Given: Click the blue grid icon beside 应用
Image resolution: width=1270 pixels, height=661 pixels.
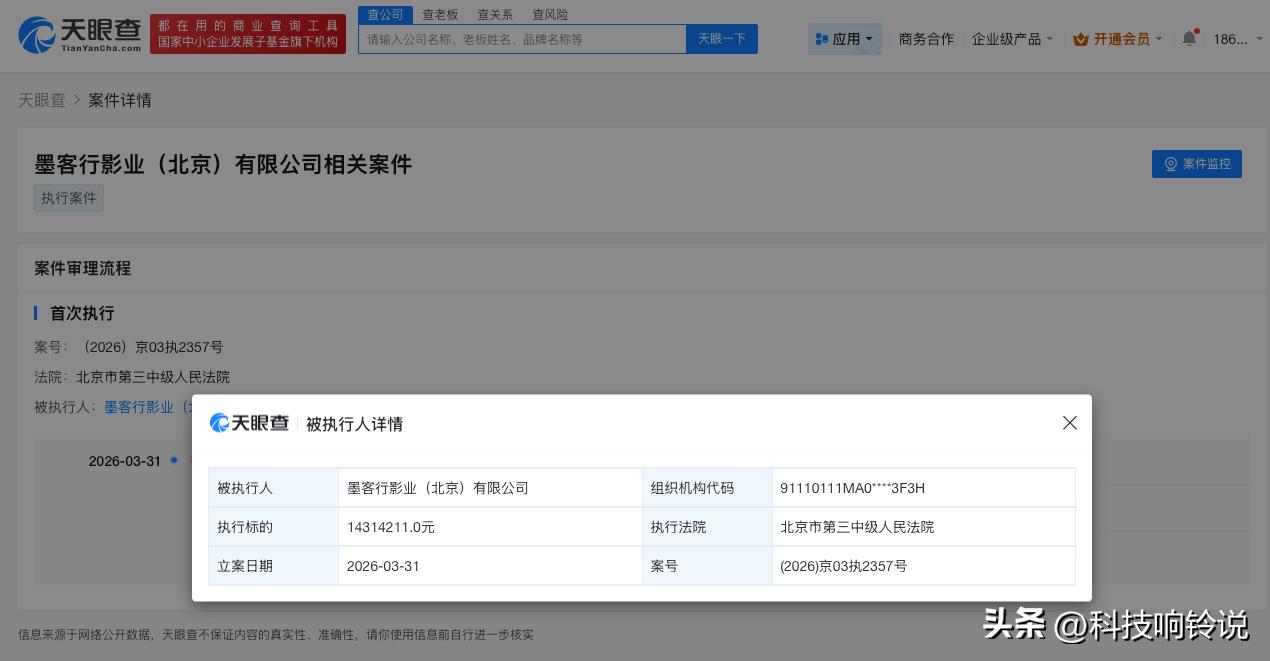Looking at the screenshot, I should (820, 38).
